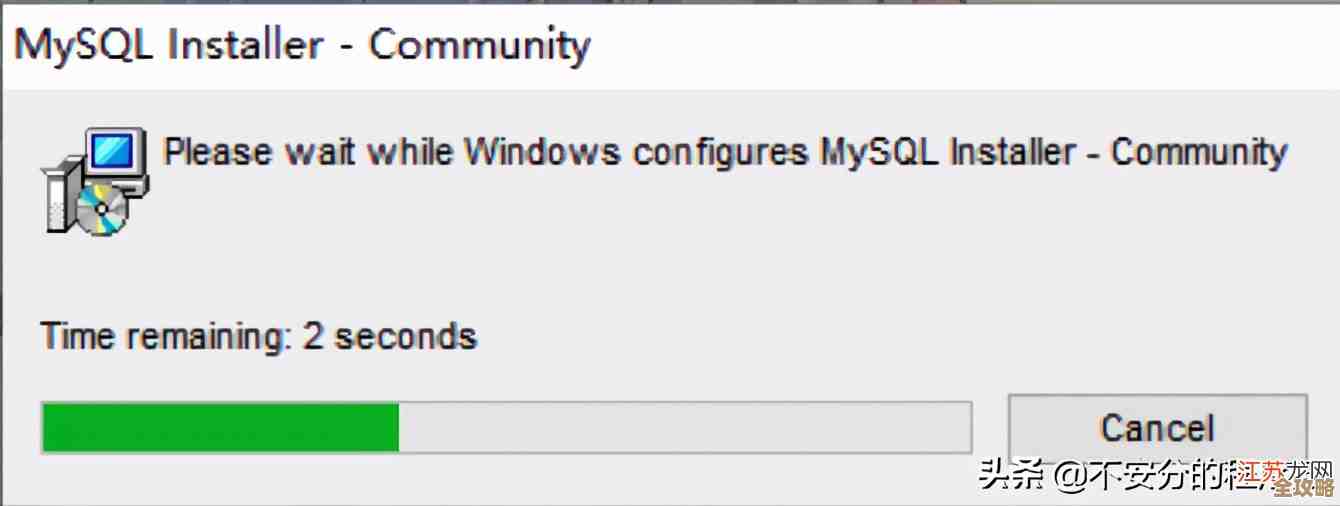Click the word "Community" ending the message
Viewport: 1340px width, 506px height.
(x=1198, y=153)
